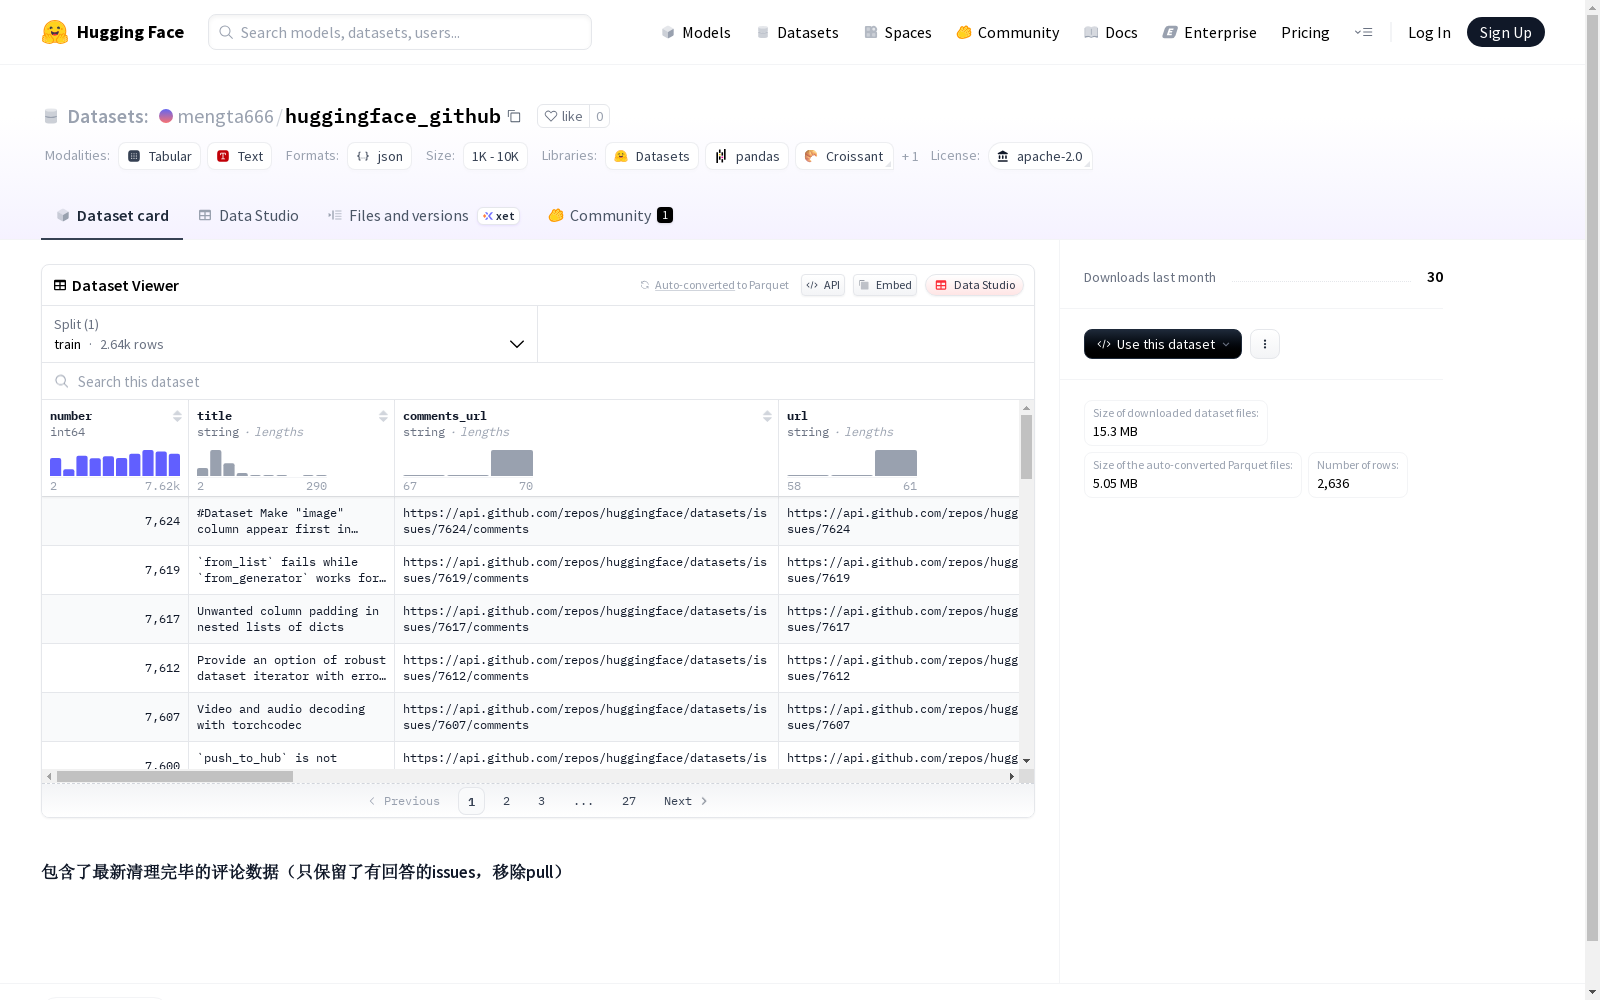1600x1000 pixels.
Task: Open the mengta666 profile link
Action: pos(225,116)
